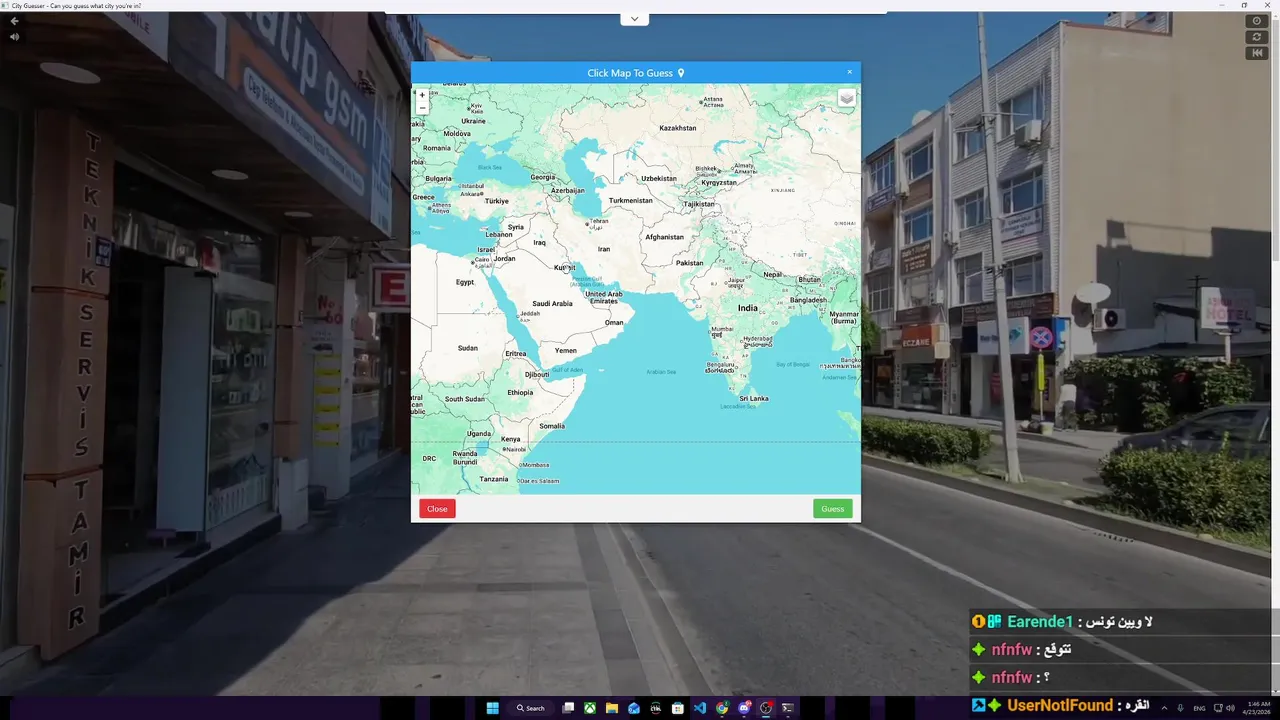Open the Windows Start menu
The image size is (1280, 720).
pyautogui.click(x=492, y=708)
